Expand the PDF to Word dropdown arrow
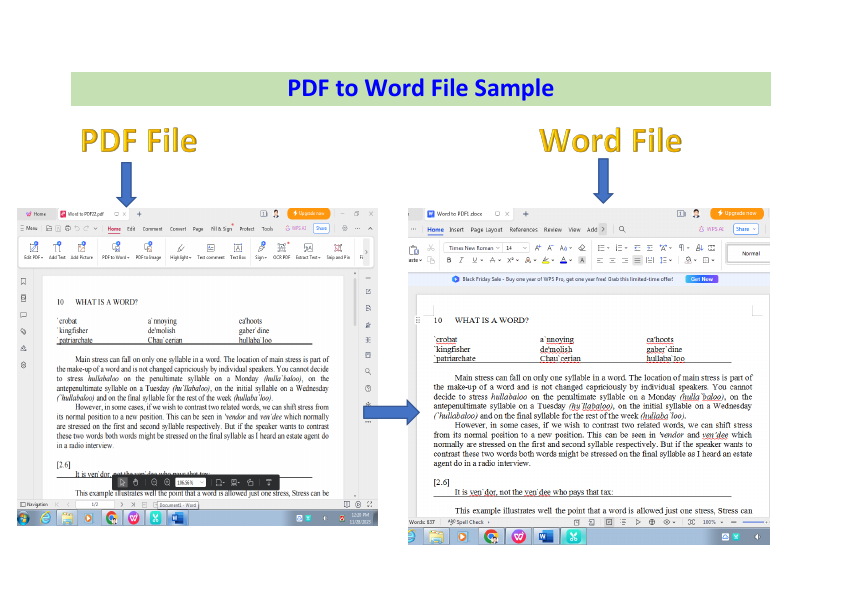Screen dimensions: 842x595 [127, 250]
